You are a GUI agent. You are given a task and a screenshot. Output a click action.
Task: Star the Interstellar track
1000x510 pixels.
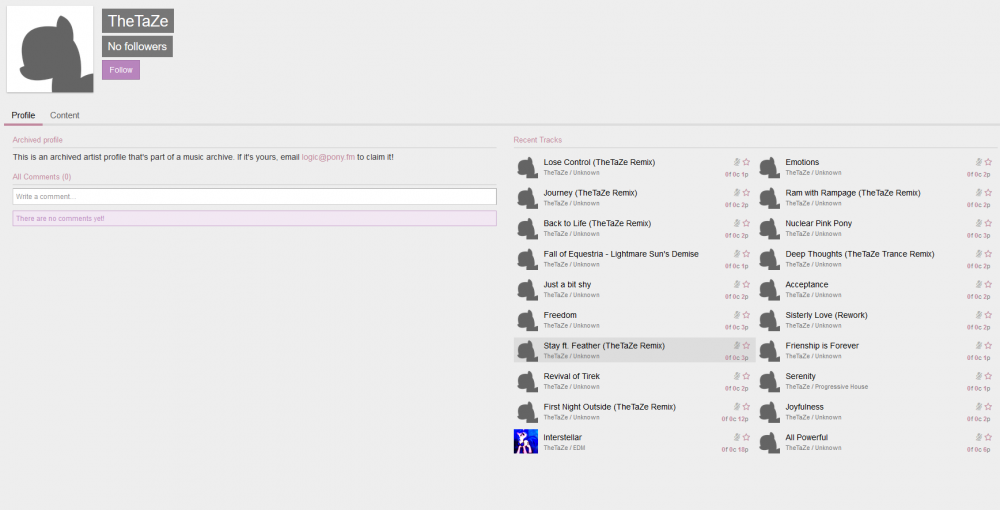tap(746, 437)
